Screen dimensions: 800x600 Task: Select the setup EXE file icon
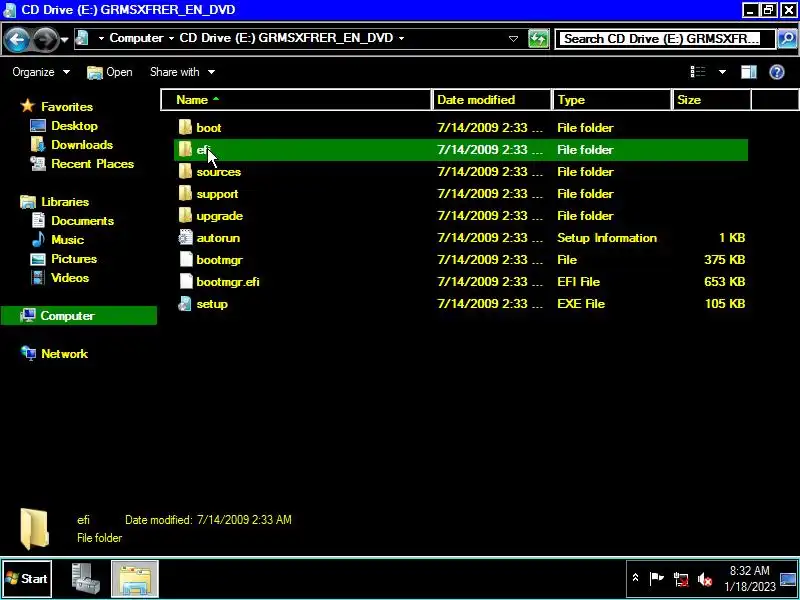coord(185,304)
